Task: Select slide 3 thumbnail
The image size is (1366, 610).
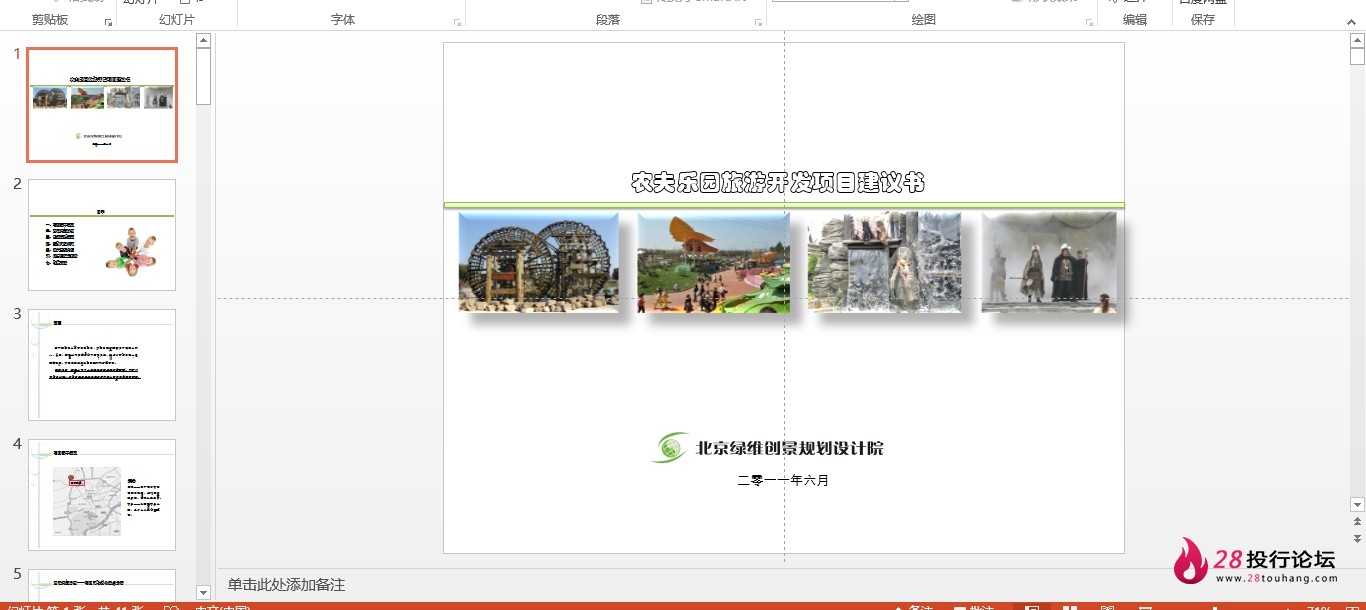Action: click(102, 365)
